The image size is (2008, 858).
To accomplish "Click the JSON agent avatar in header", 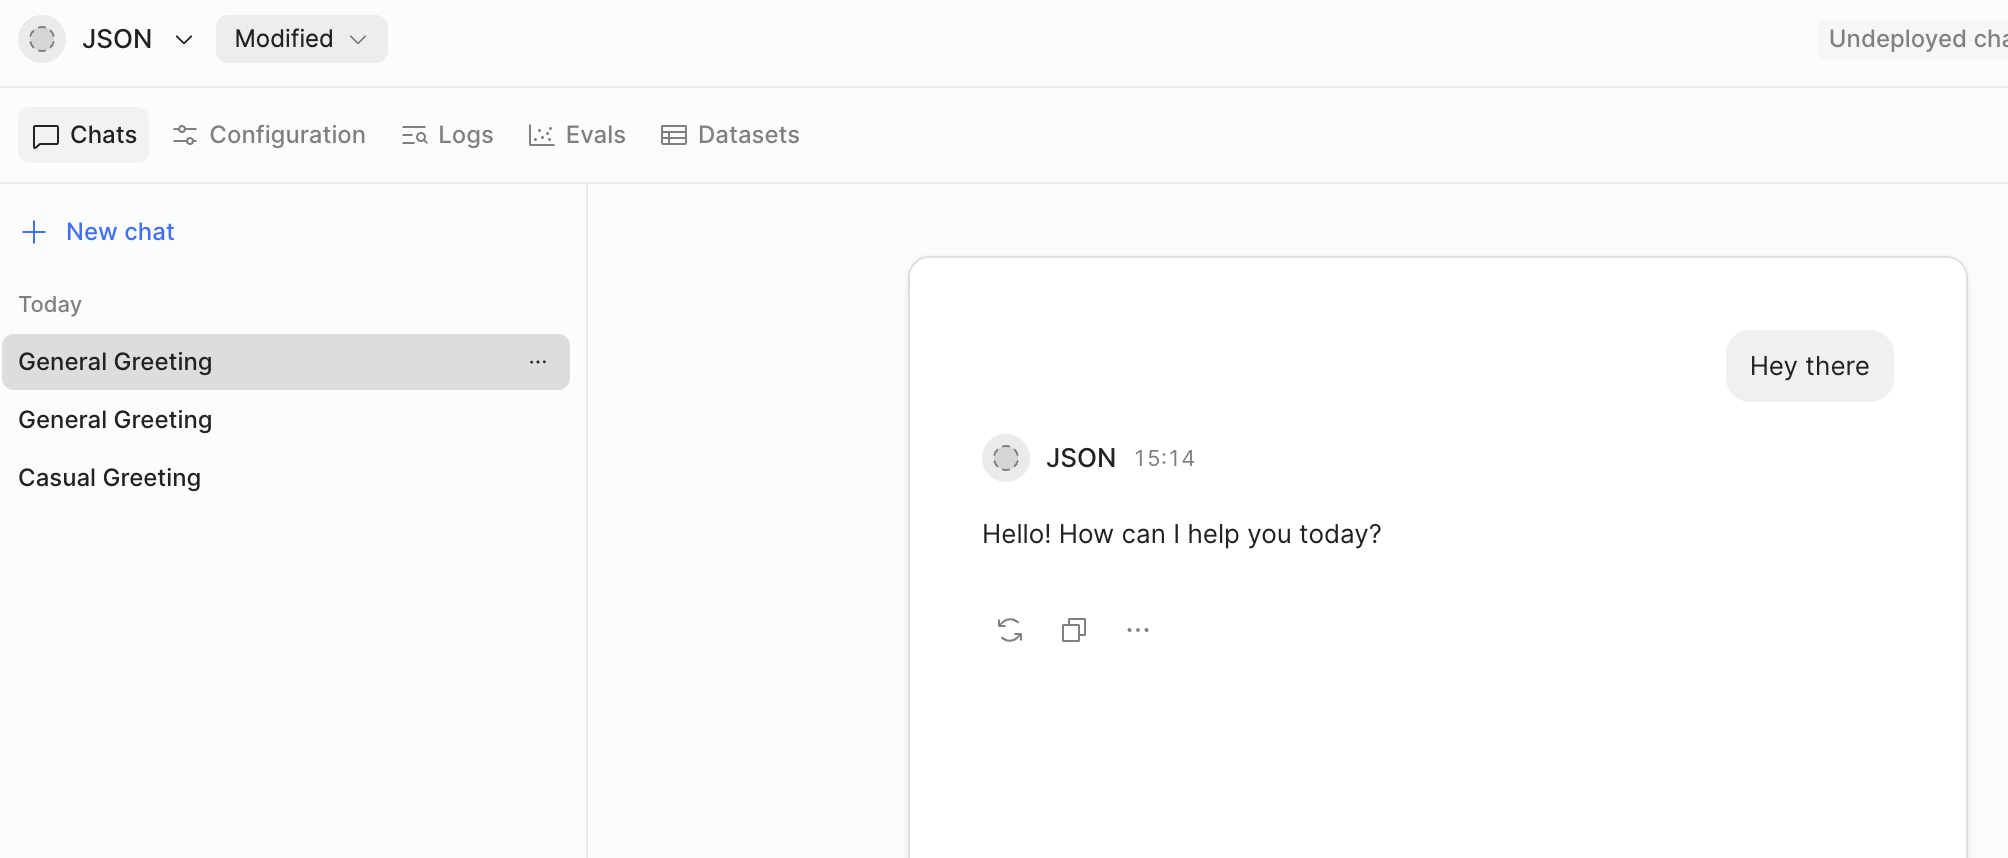I will pyautogui.click(x=42, y=39).
